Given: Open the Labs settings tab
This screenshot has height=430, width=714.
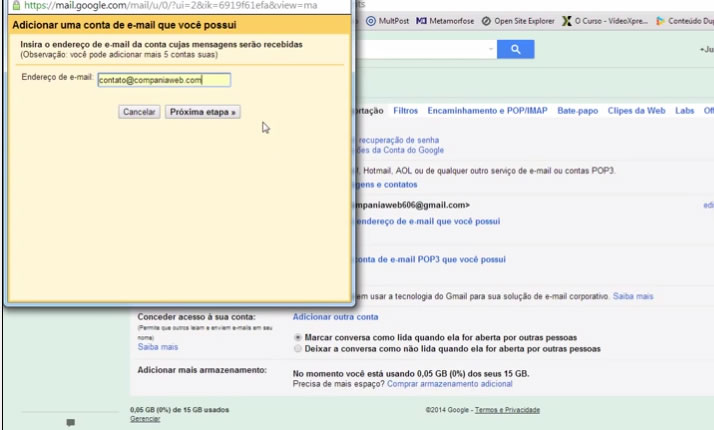Looking at the screenshot, I should pos(684,111).
